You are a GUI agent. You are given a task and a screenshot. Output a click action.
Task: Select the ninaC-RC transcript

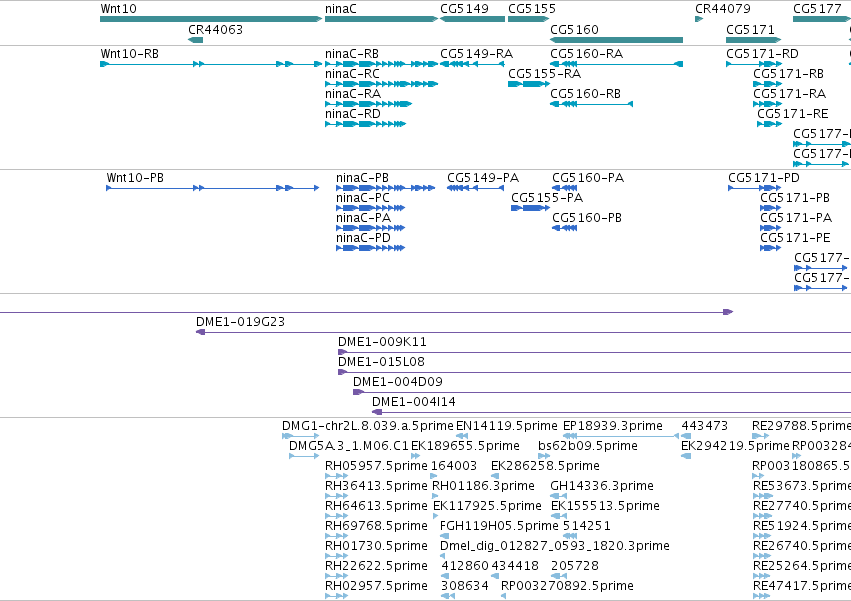point(382,84)
